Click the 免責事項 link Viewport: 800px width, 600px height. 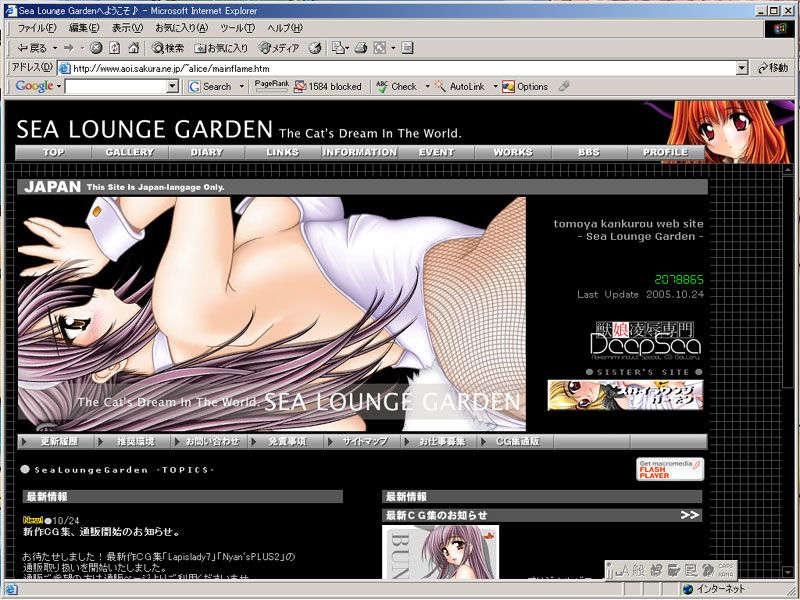point(286,441)
